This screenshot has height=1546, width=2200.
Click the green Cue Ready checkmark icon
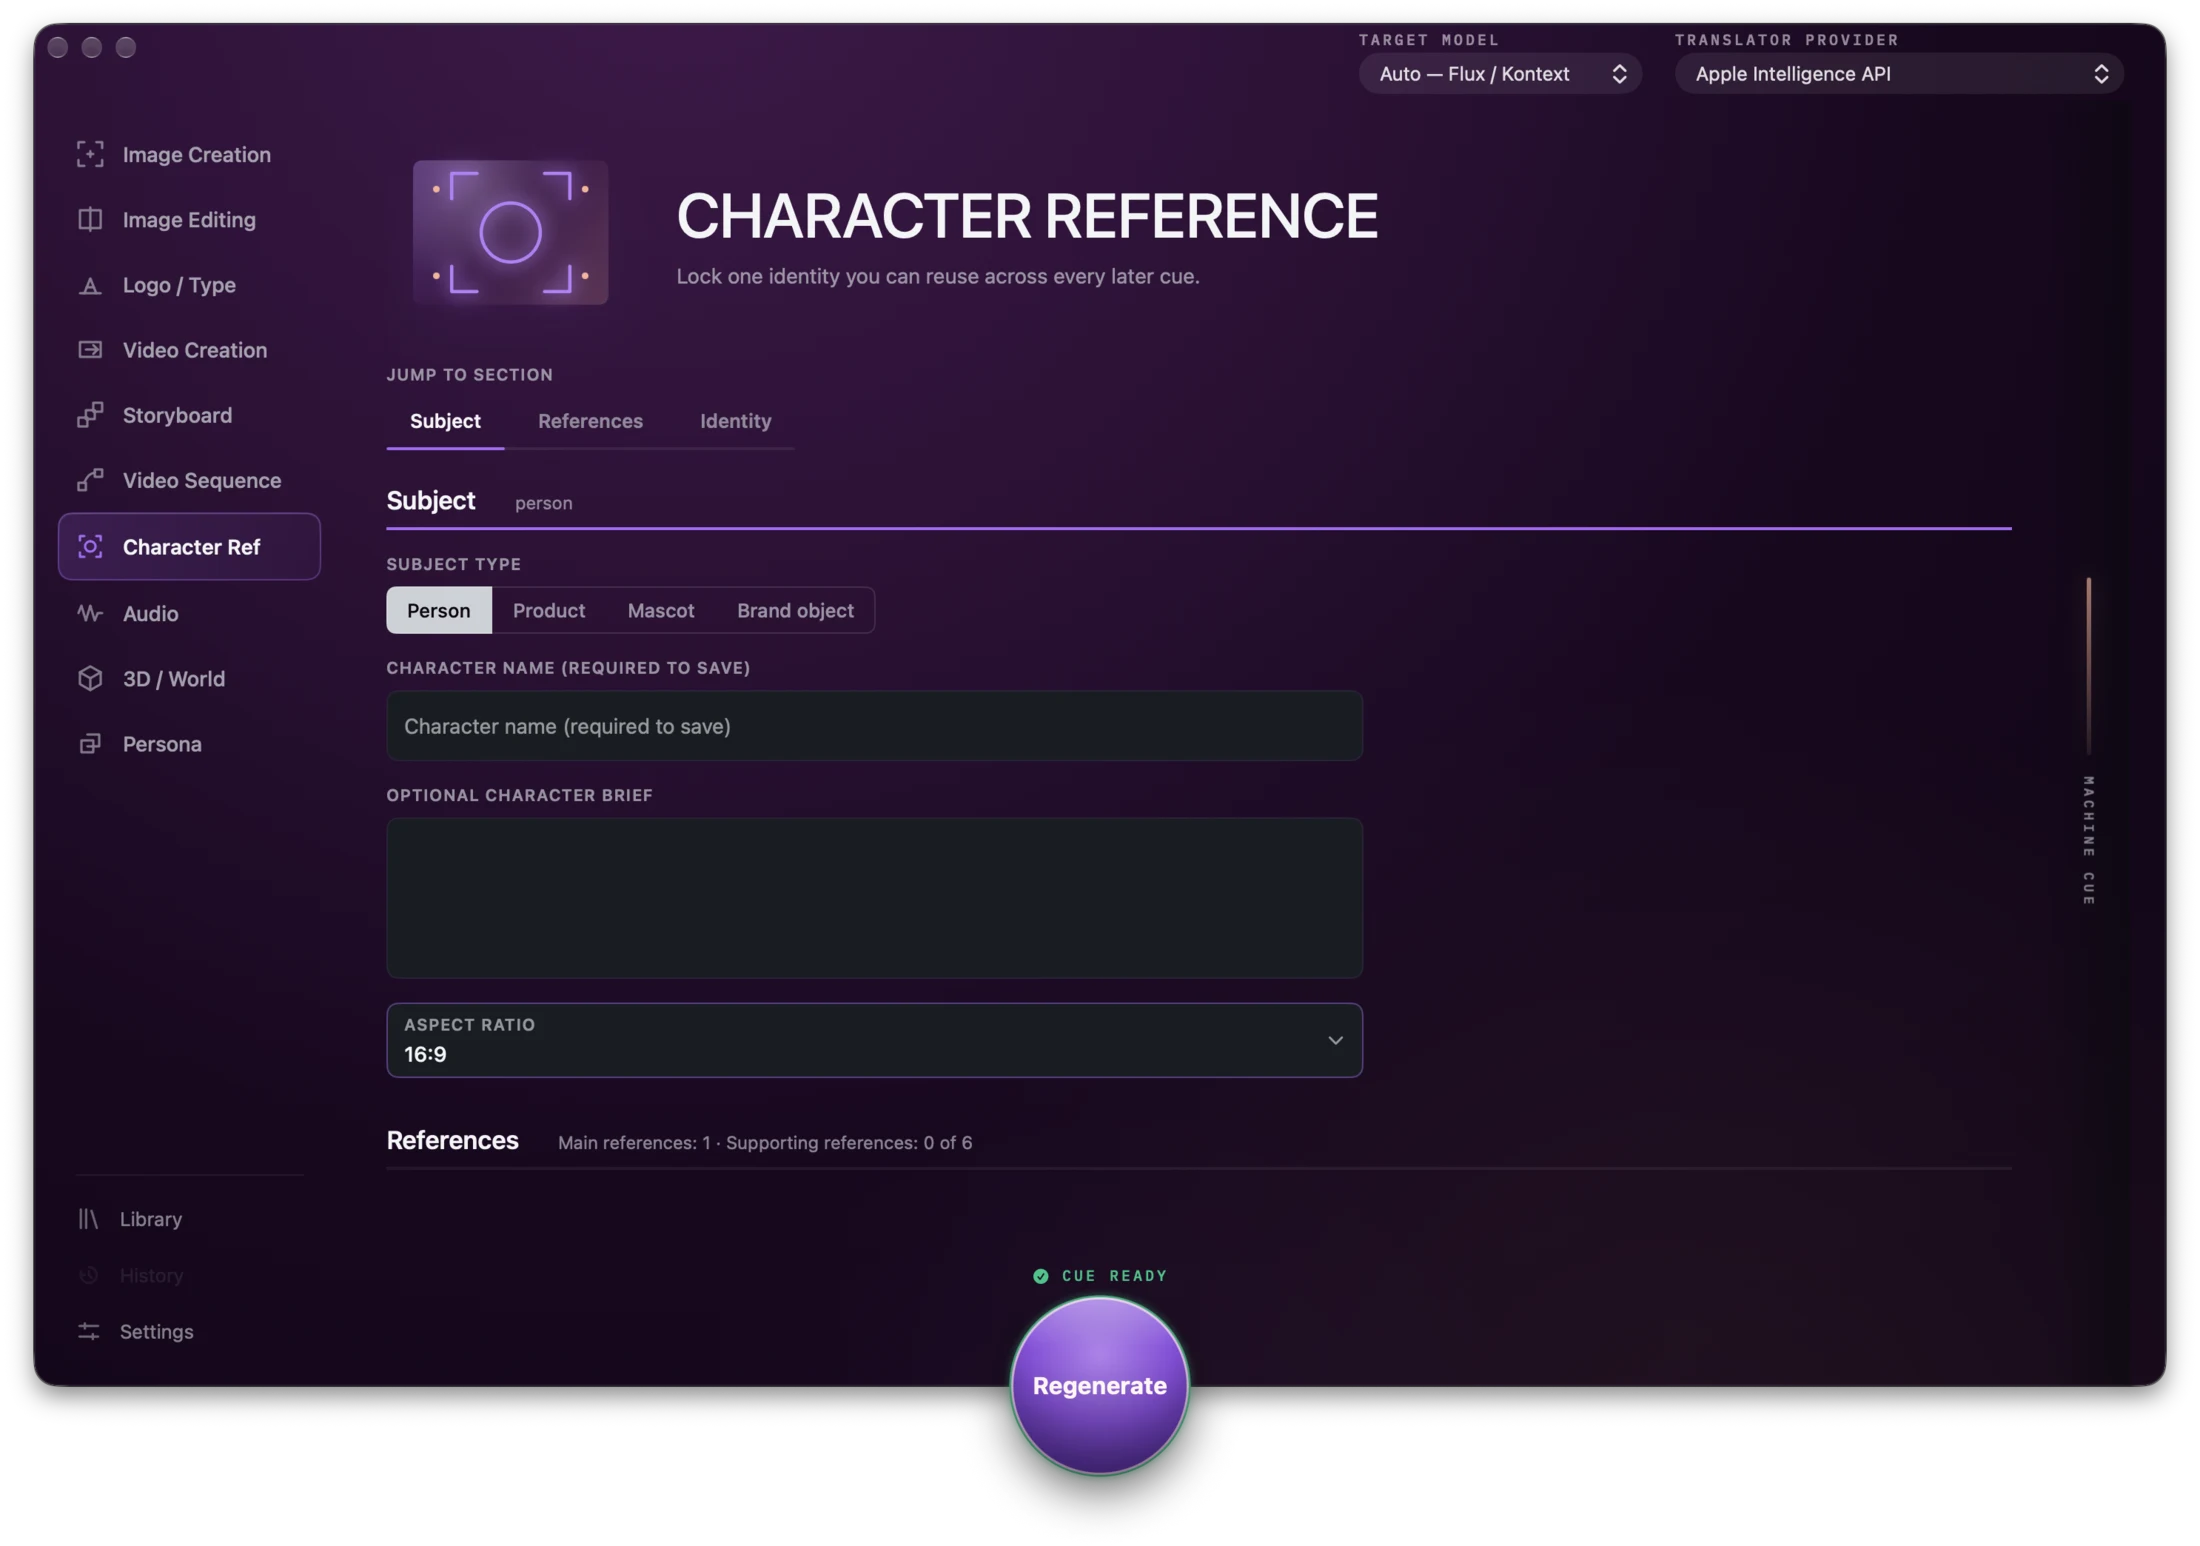(x=1041, y=1275)
